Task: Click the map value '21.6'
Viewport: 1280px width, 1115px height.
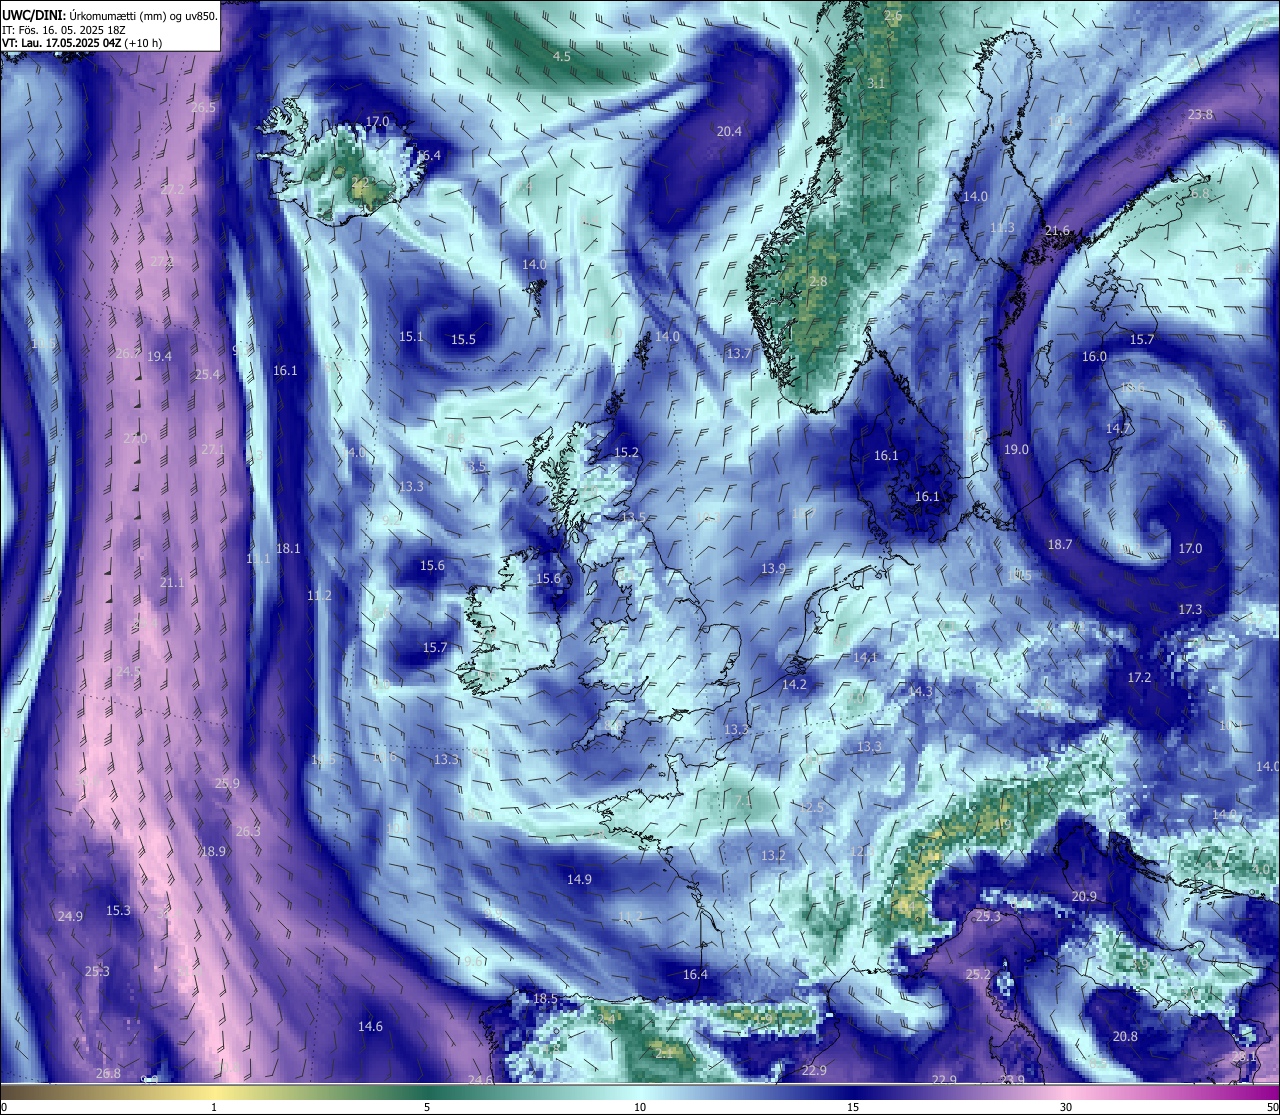Action: pyautogui.click(x=1057, y=231)
